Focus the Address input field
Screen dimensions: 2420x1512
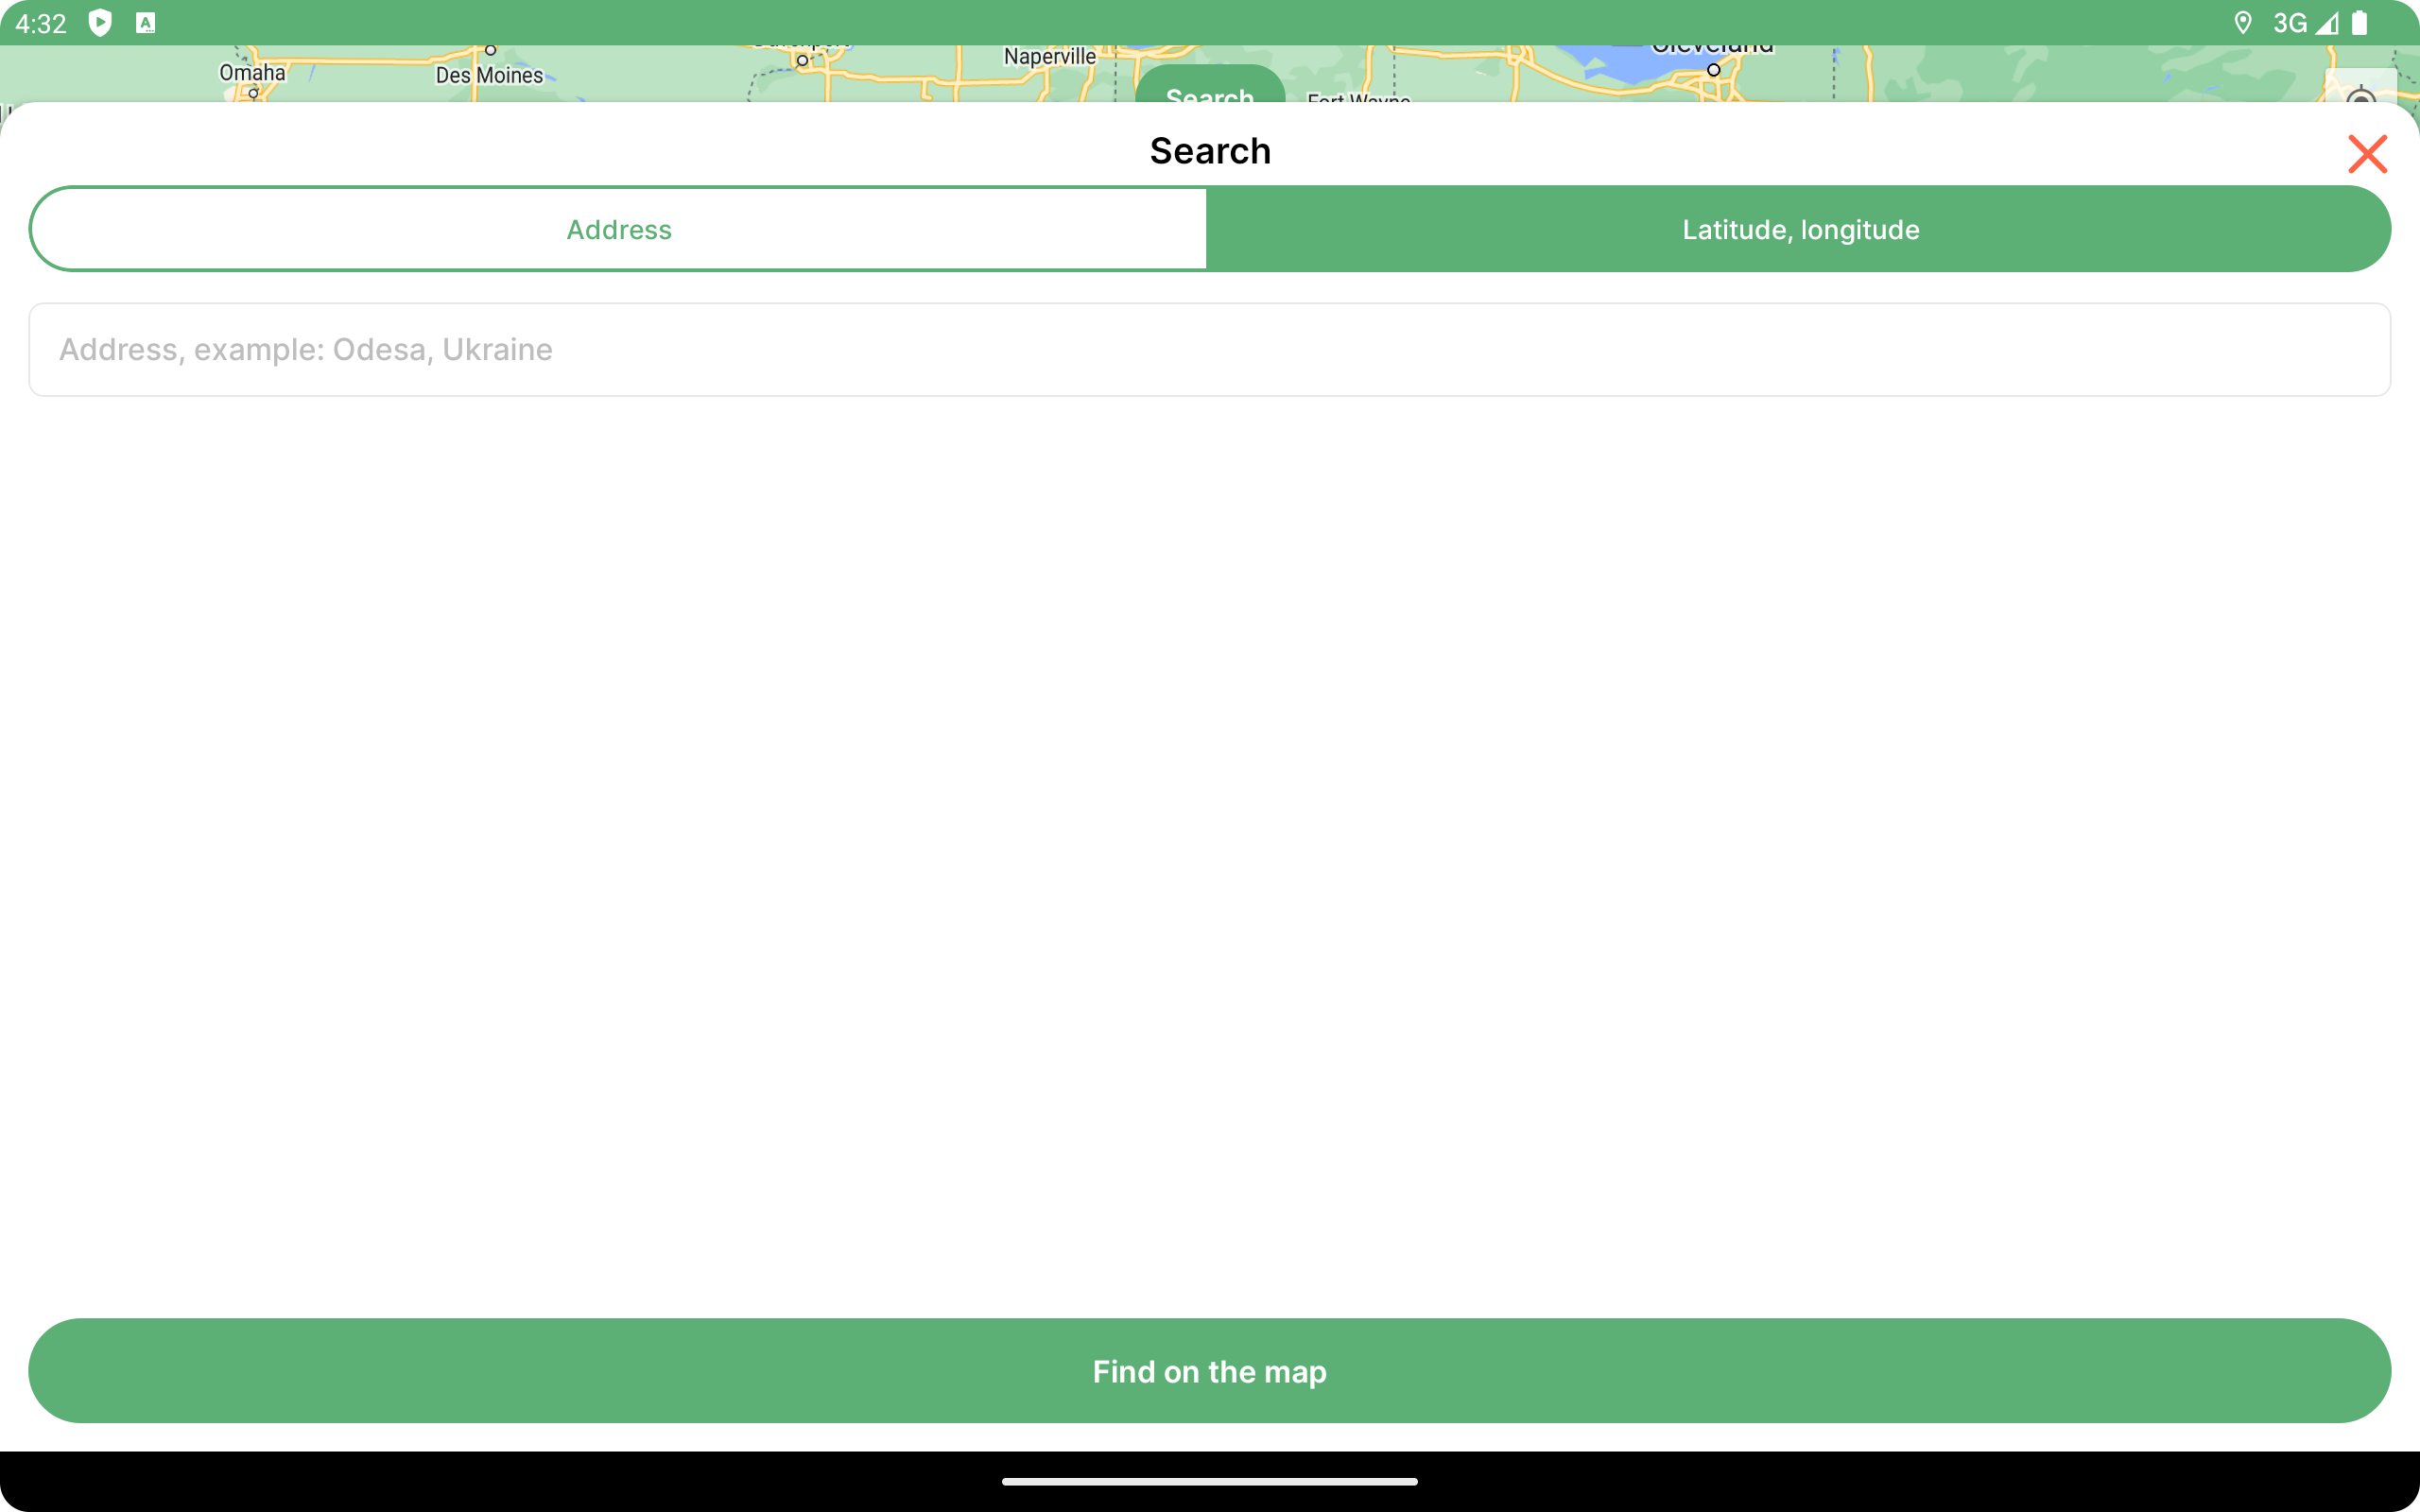point(1209,350)
